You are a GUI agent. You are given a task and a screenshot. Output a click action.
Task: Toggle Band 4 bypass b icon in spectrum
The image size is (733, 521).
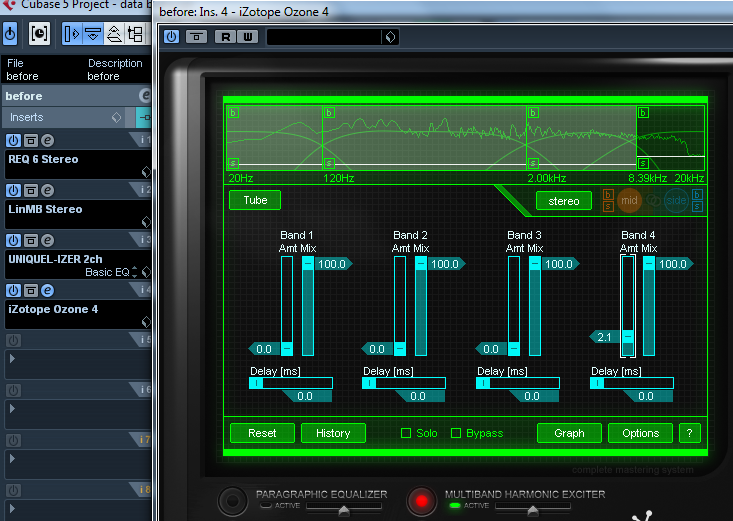point(643,113)
